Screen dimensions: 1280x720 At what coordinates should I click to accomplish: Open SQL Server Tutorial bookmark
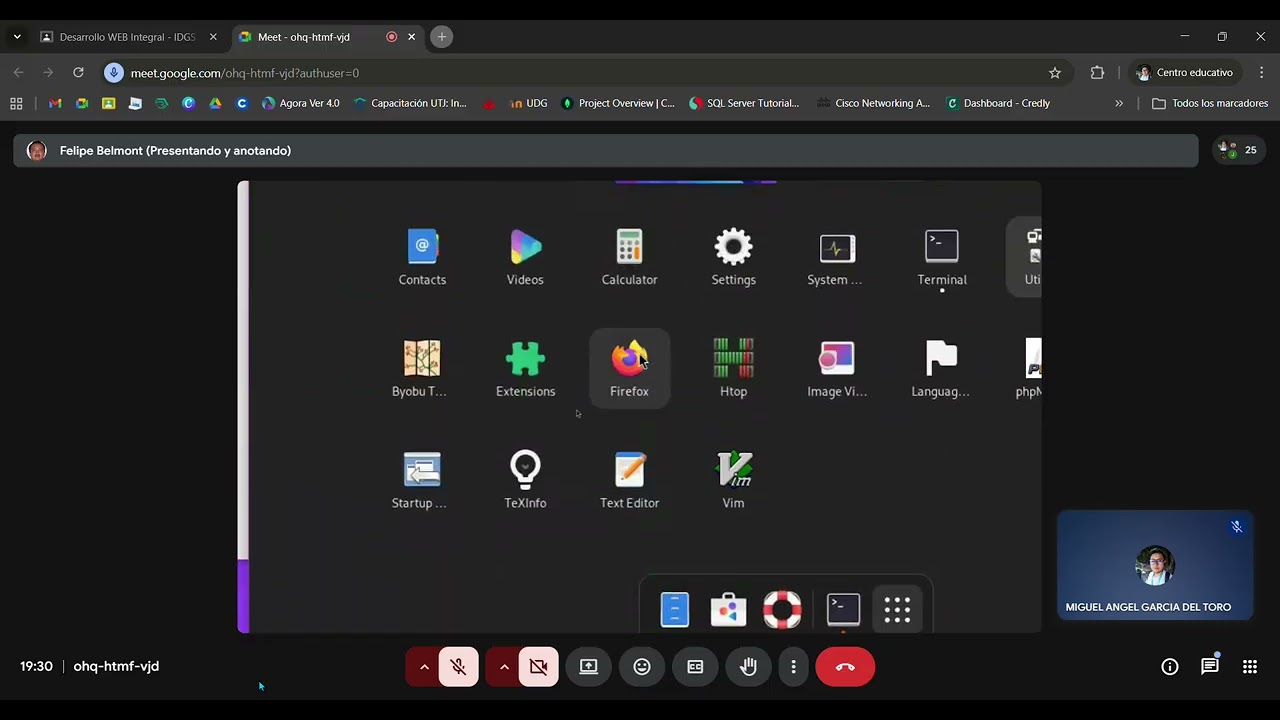tap(744, 103)
